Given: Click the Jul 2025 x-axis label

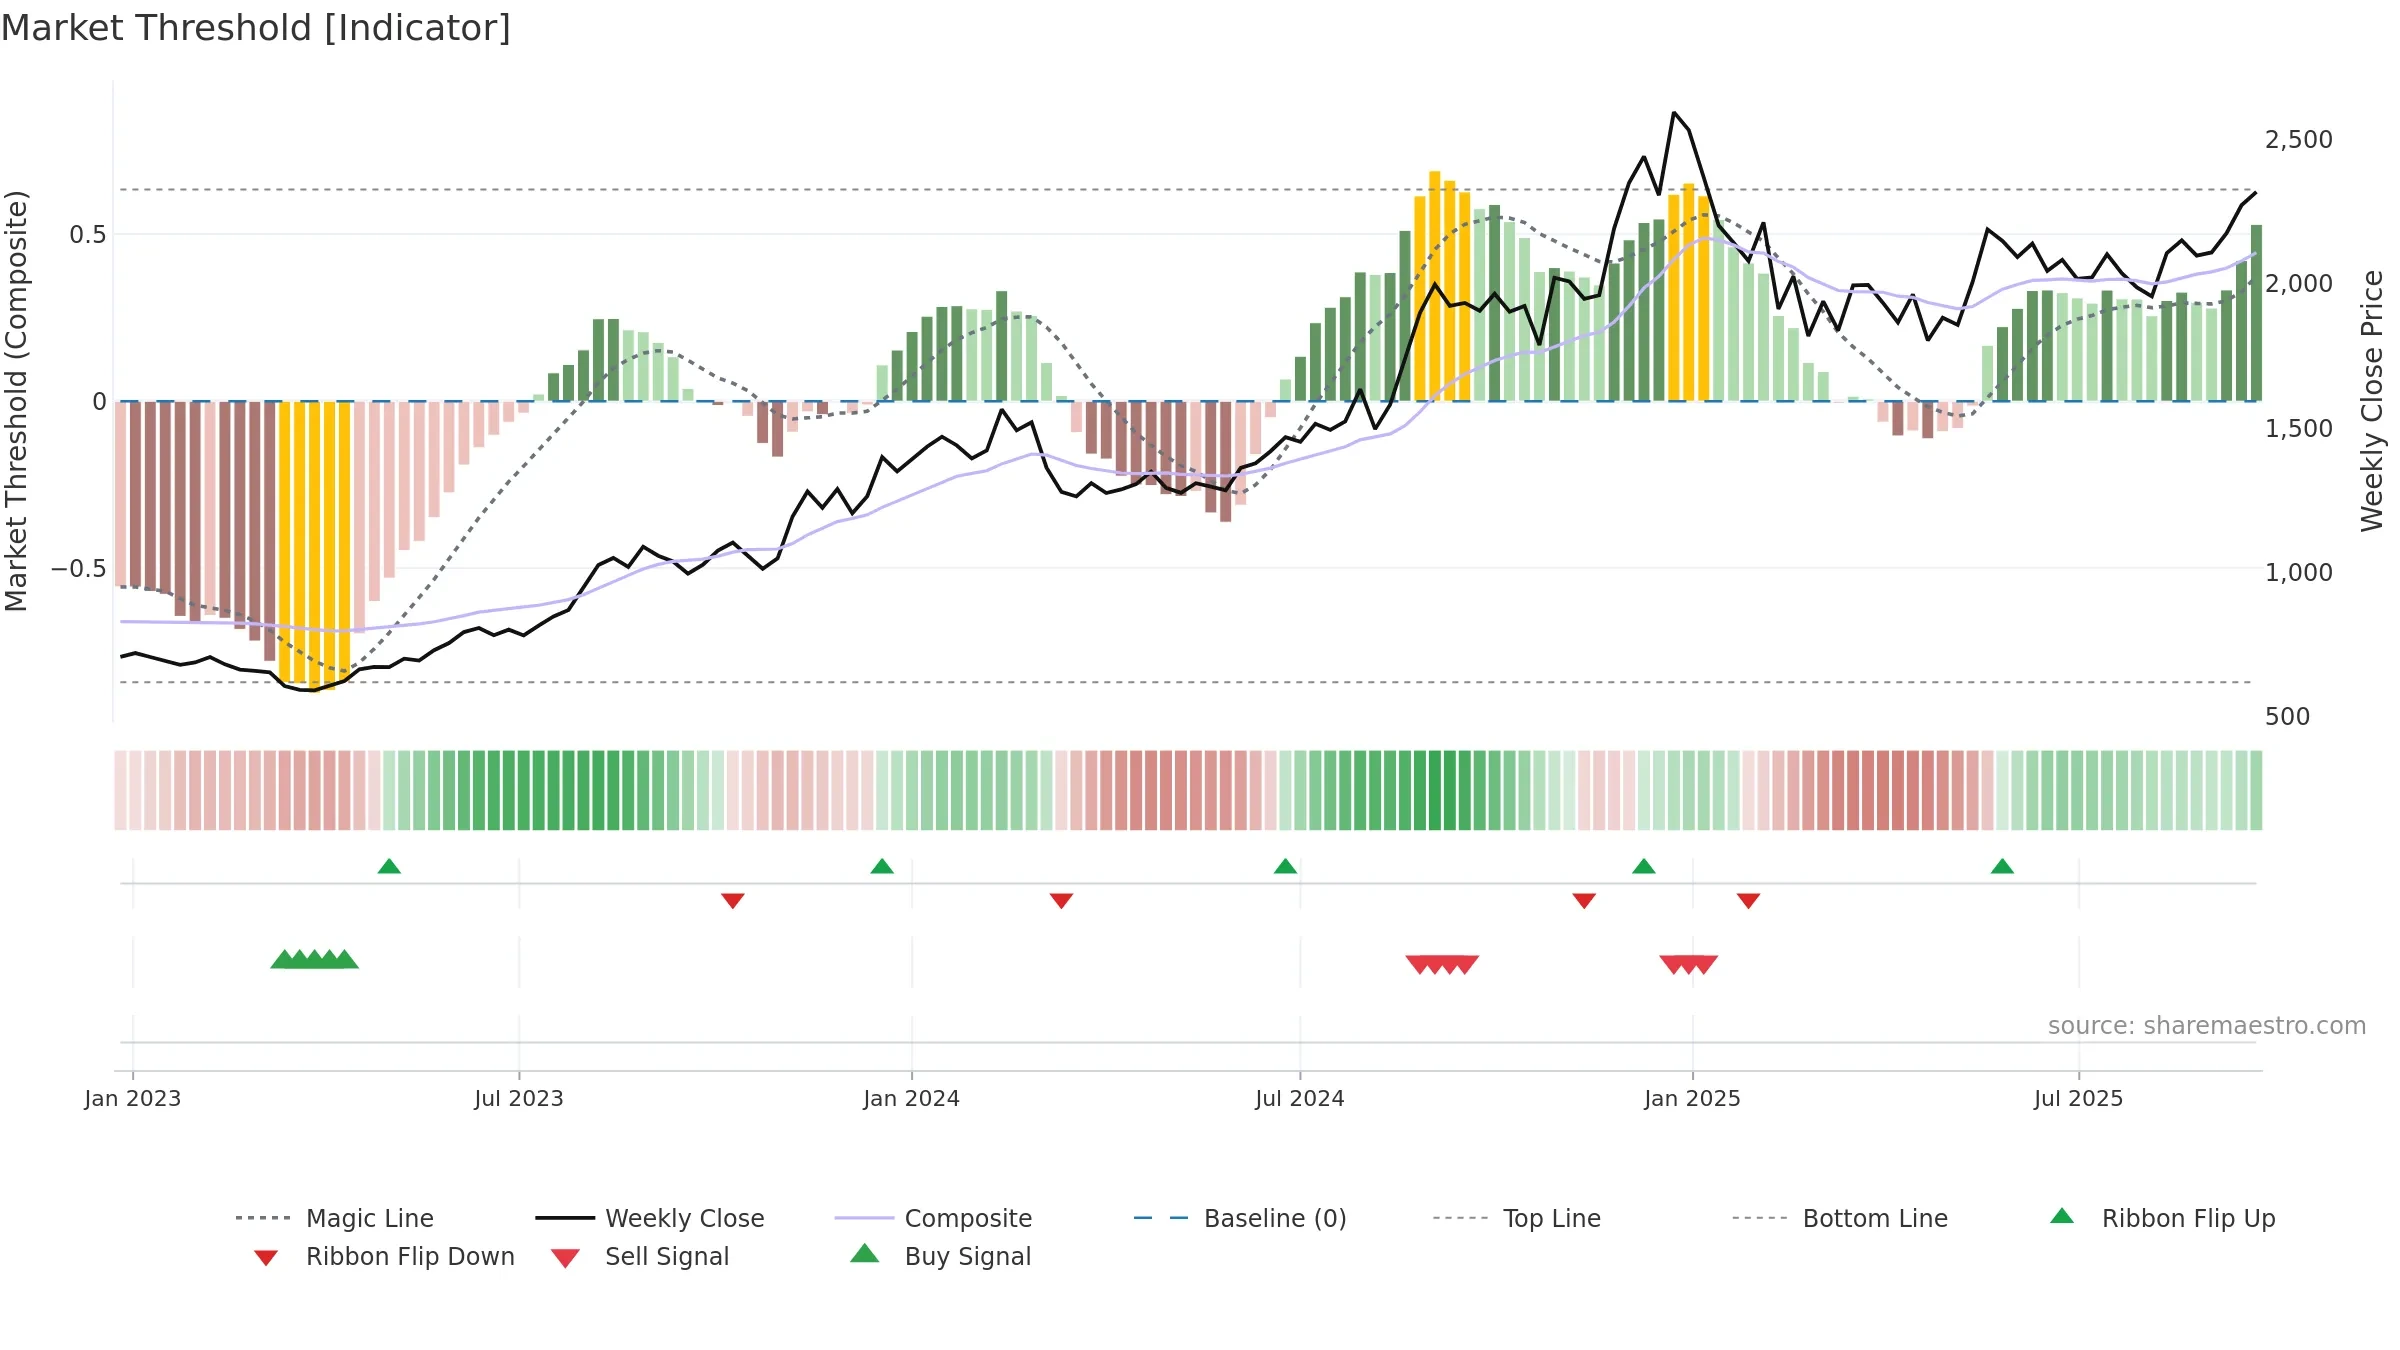Looking at the screenshot, I should tap(2079, 1099).
